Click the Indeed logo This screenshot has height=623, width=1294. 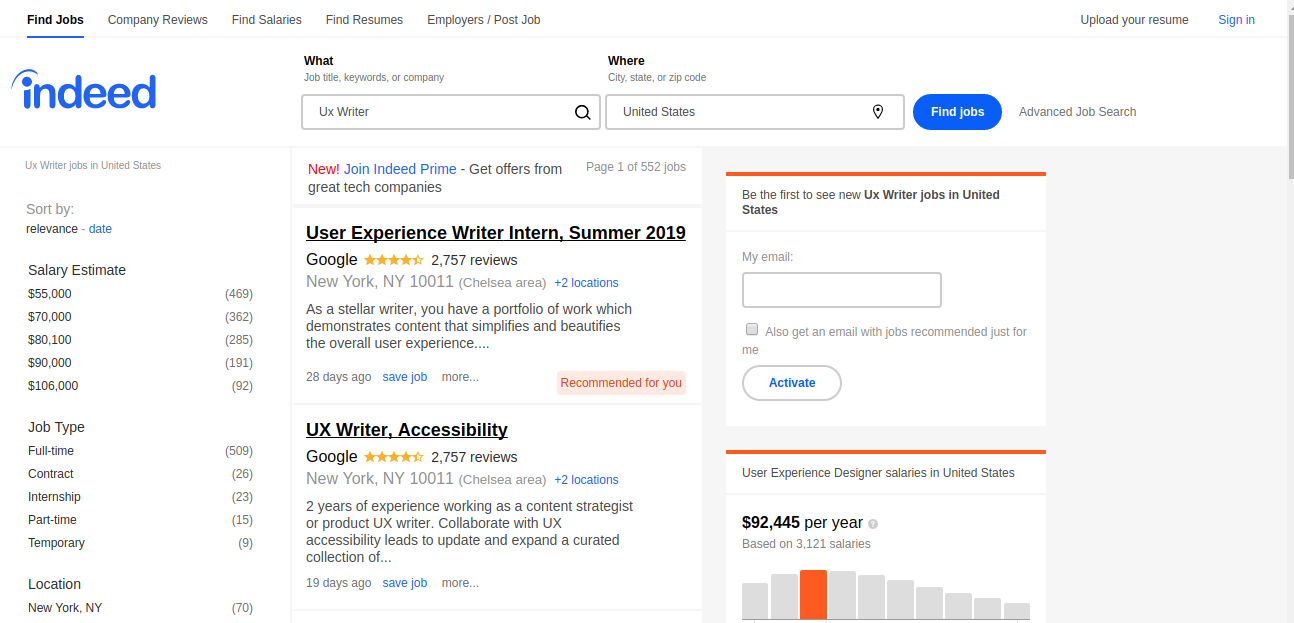tap(84, 90)
